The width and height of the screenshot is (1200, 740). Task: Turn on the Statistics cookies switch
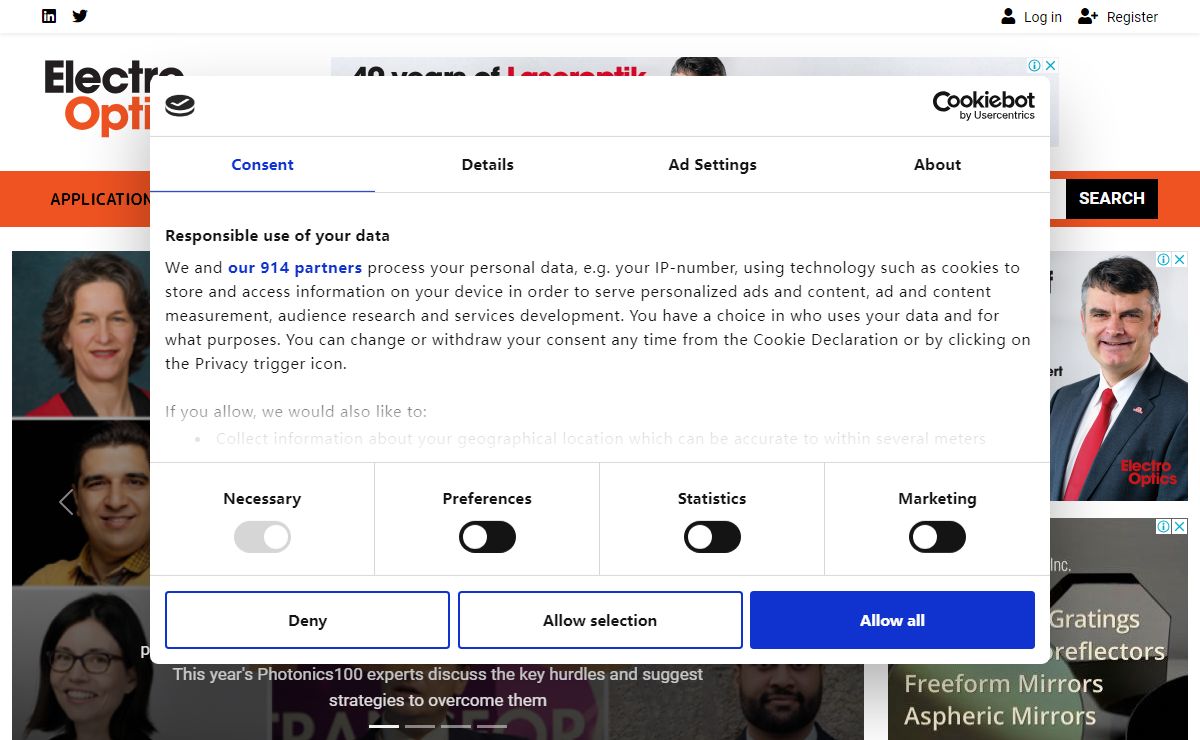[x=712, y=538]
